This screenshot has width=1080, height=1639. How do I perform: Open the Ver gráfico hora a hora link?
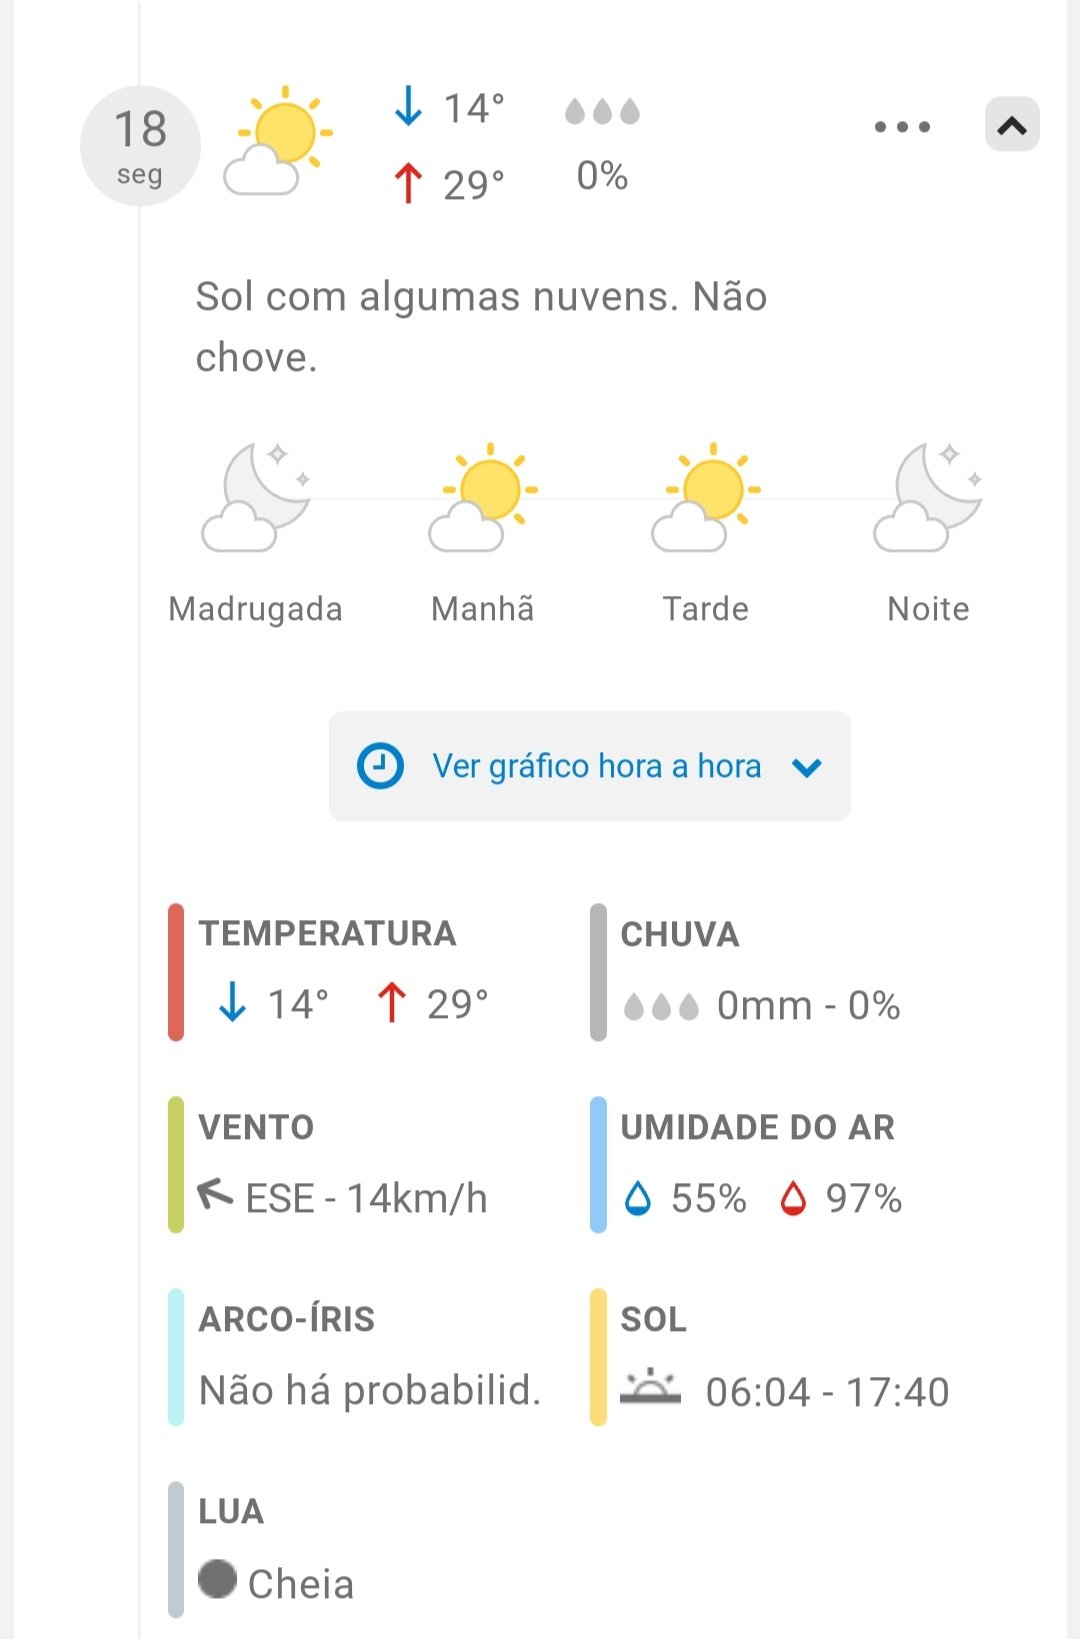(x=596, y=767)
